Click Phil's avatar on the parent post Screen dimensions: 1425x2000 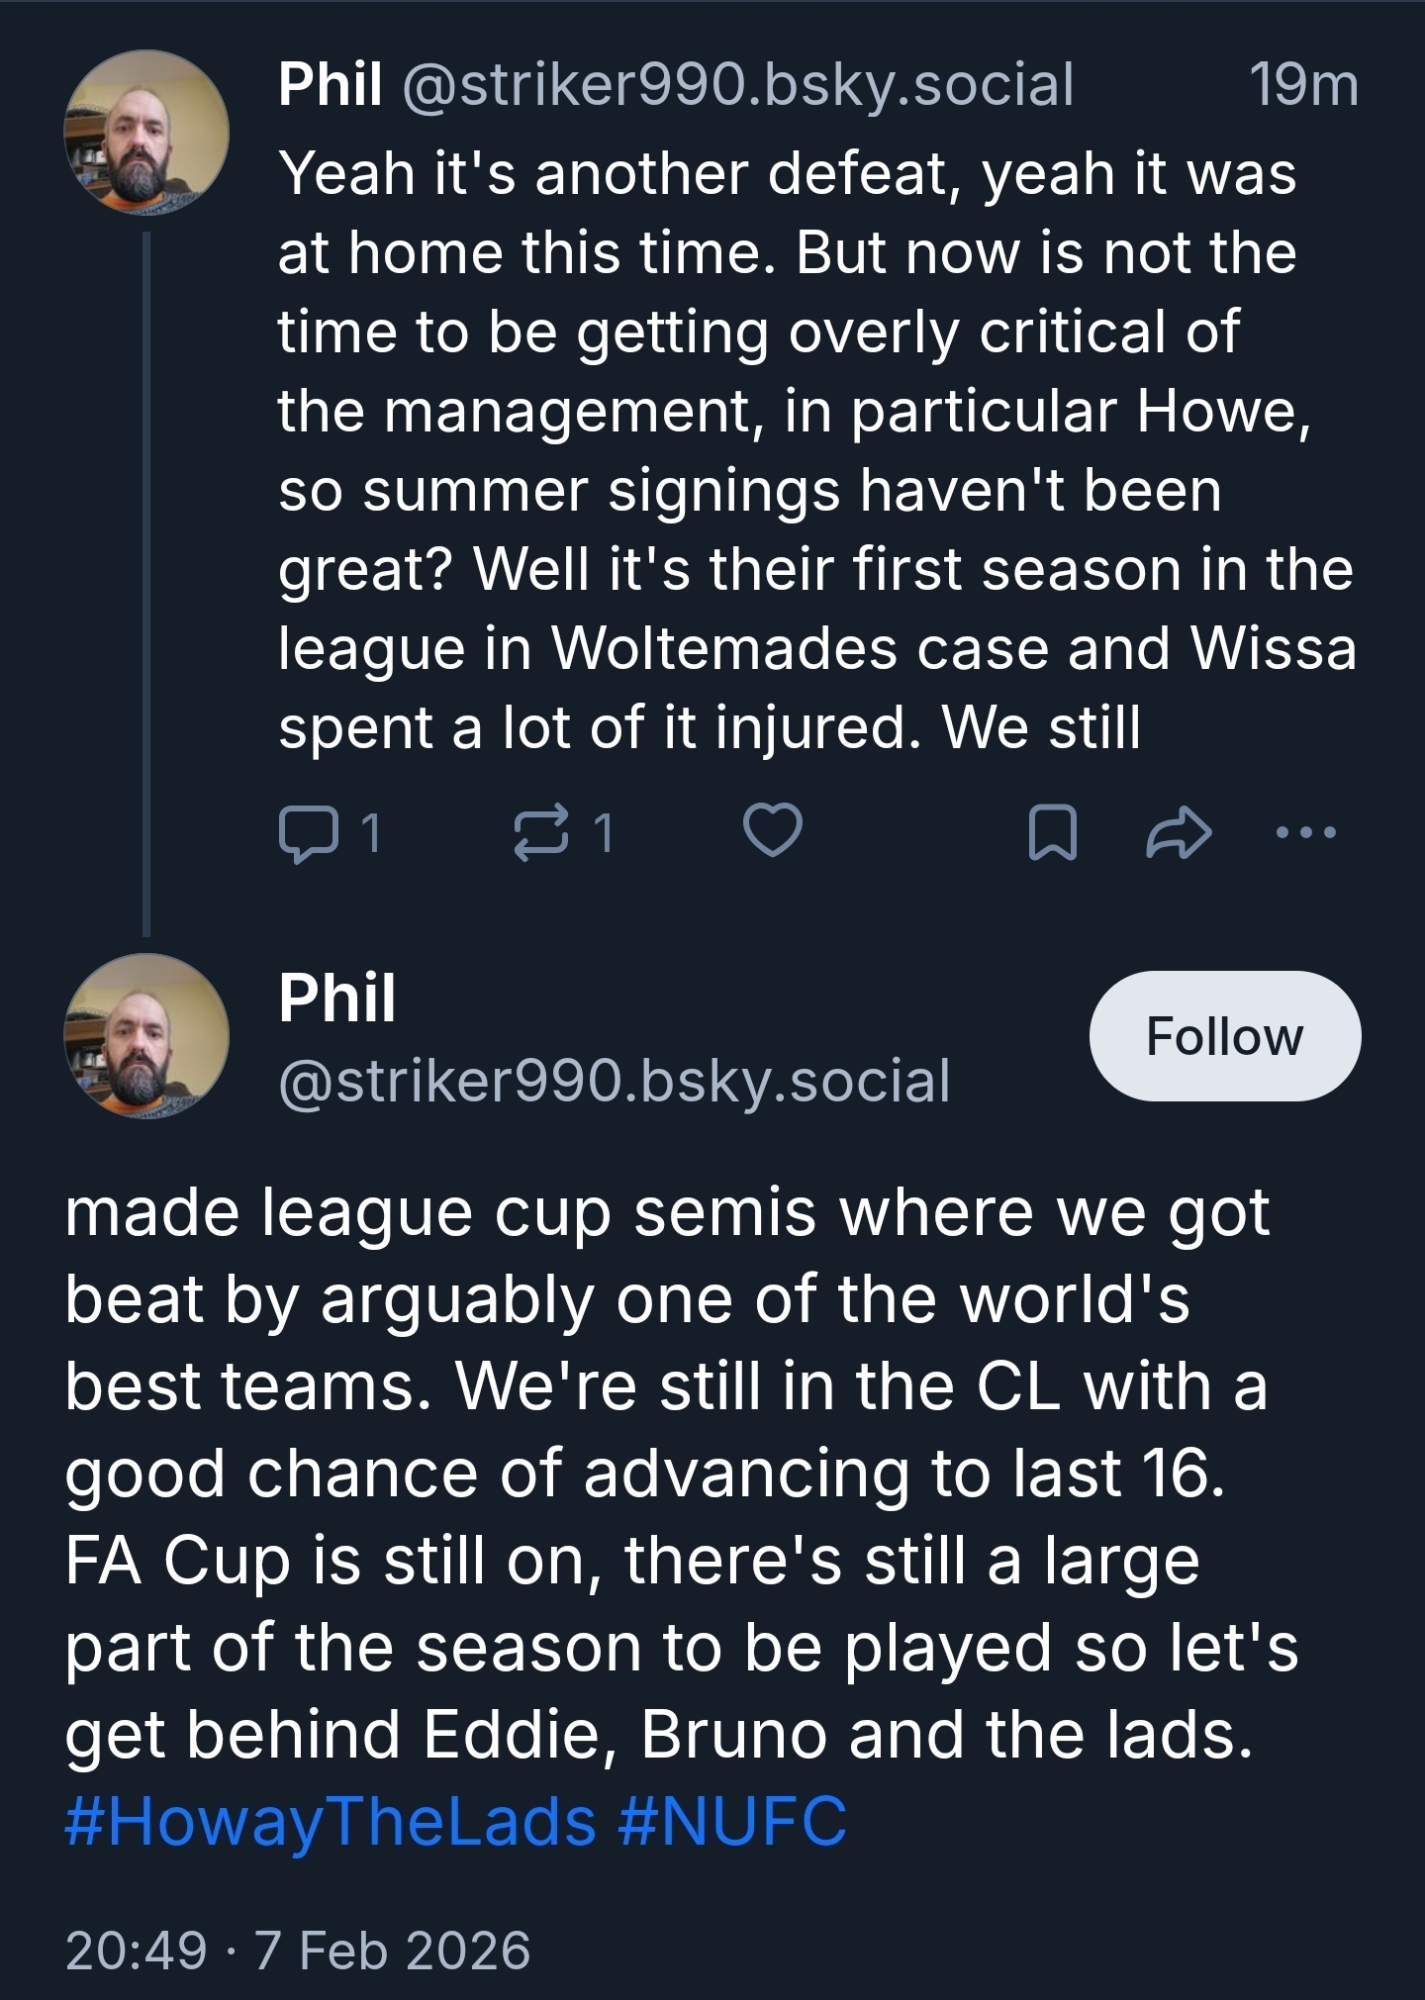coord(147,133)
